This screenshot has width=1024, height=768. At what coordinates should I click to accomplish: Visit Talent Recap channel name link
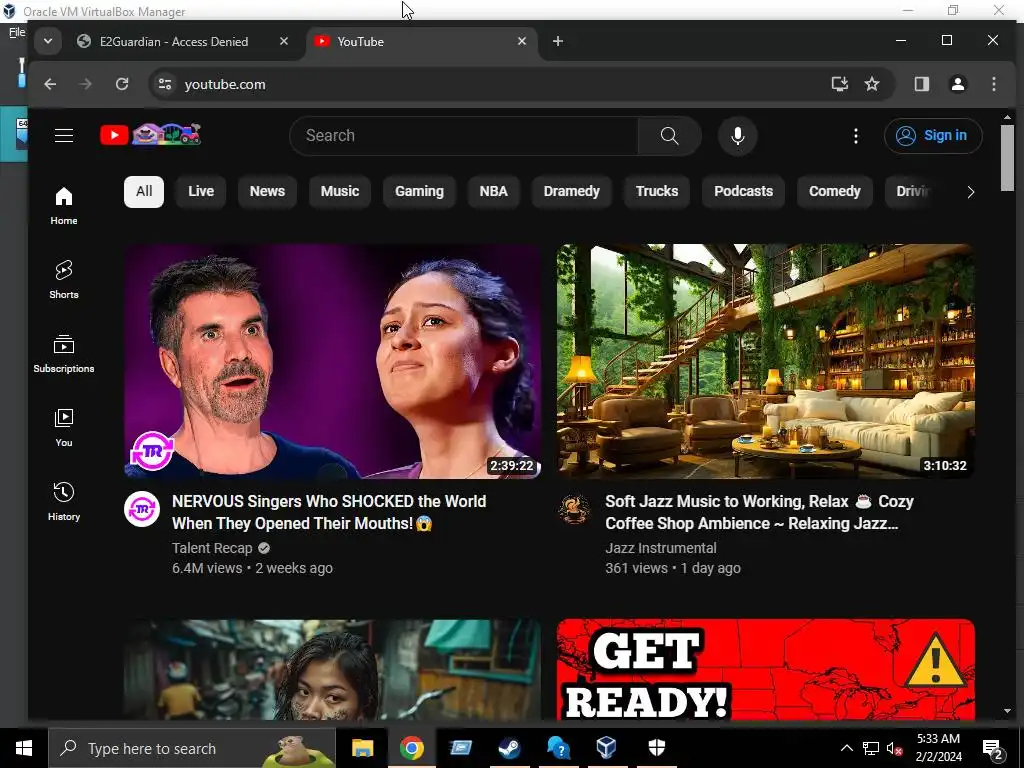pos(212,548)
